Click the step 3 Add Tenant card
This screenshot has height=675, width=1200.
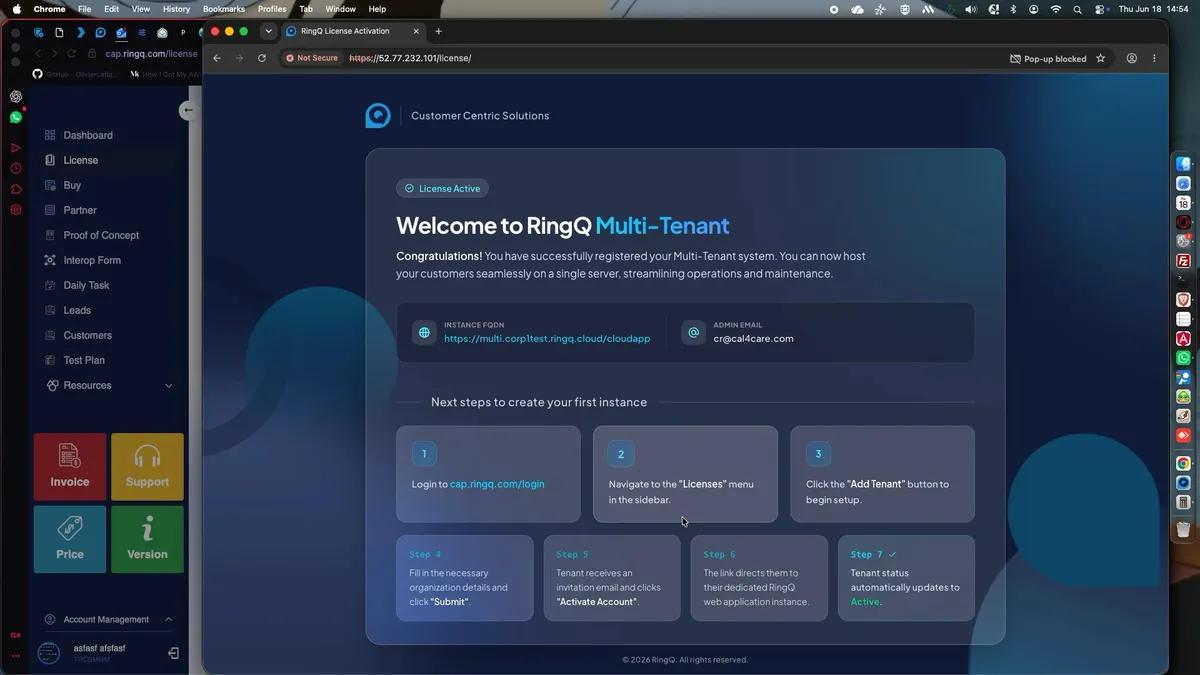882,474
